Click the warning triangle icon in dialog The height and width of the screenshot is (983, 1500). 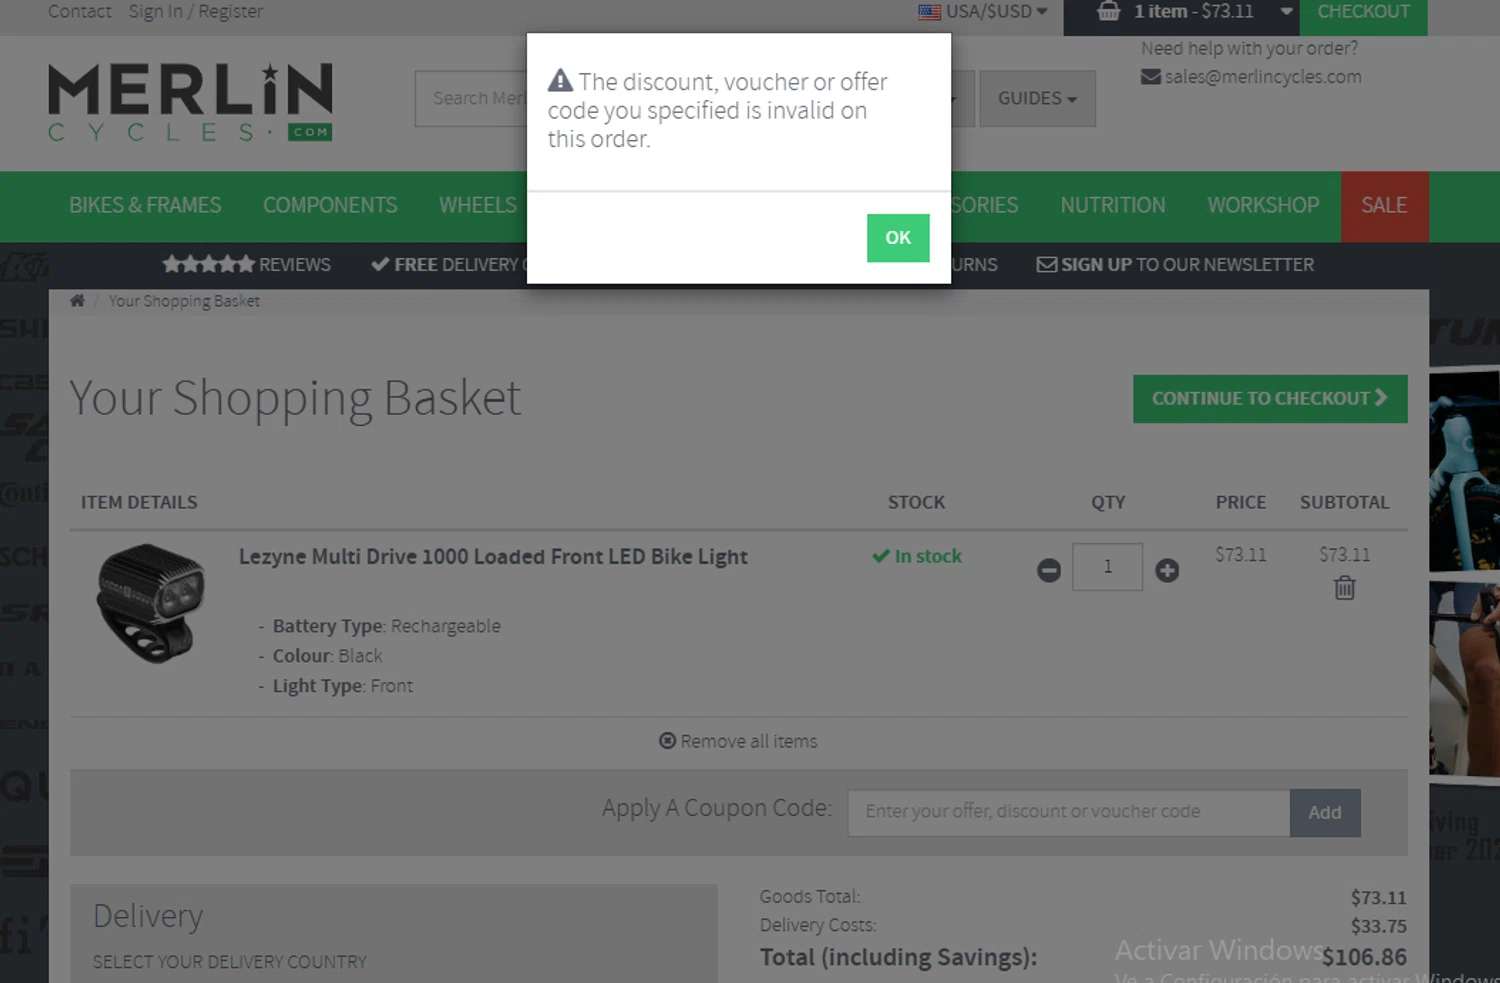click(561, 81)
